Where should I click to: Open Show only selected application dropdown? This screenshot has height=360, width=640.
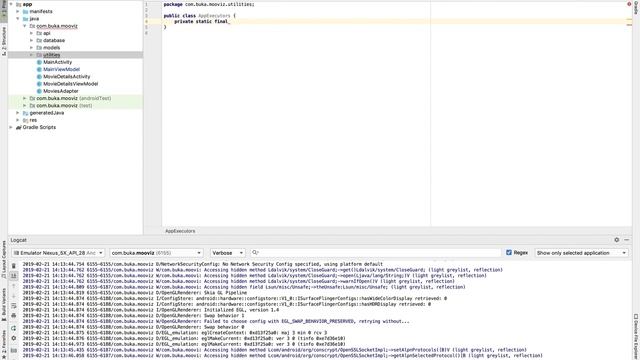pos(581,253)
